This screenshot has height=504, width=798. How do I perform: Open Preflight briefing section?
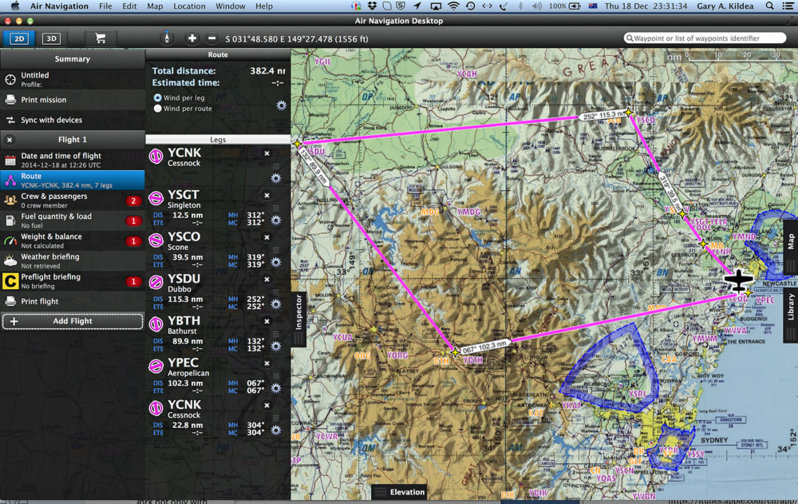(x=72, y=281)
